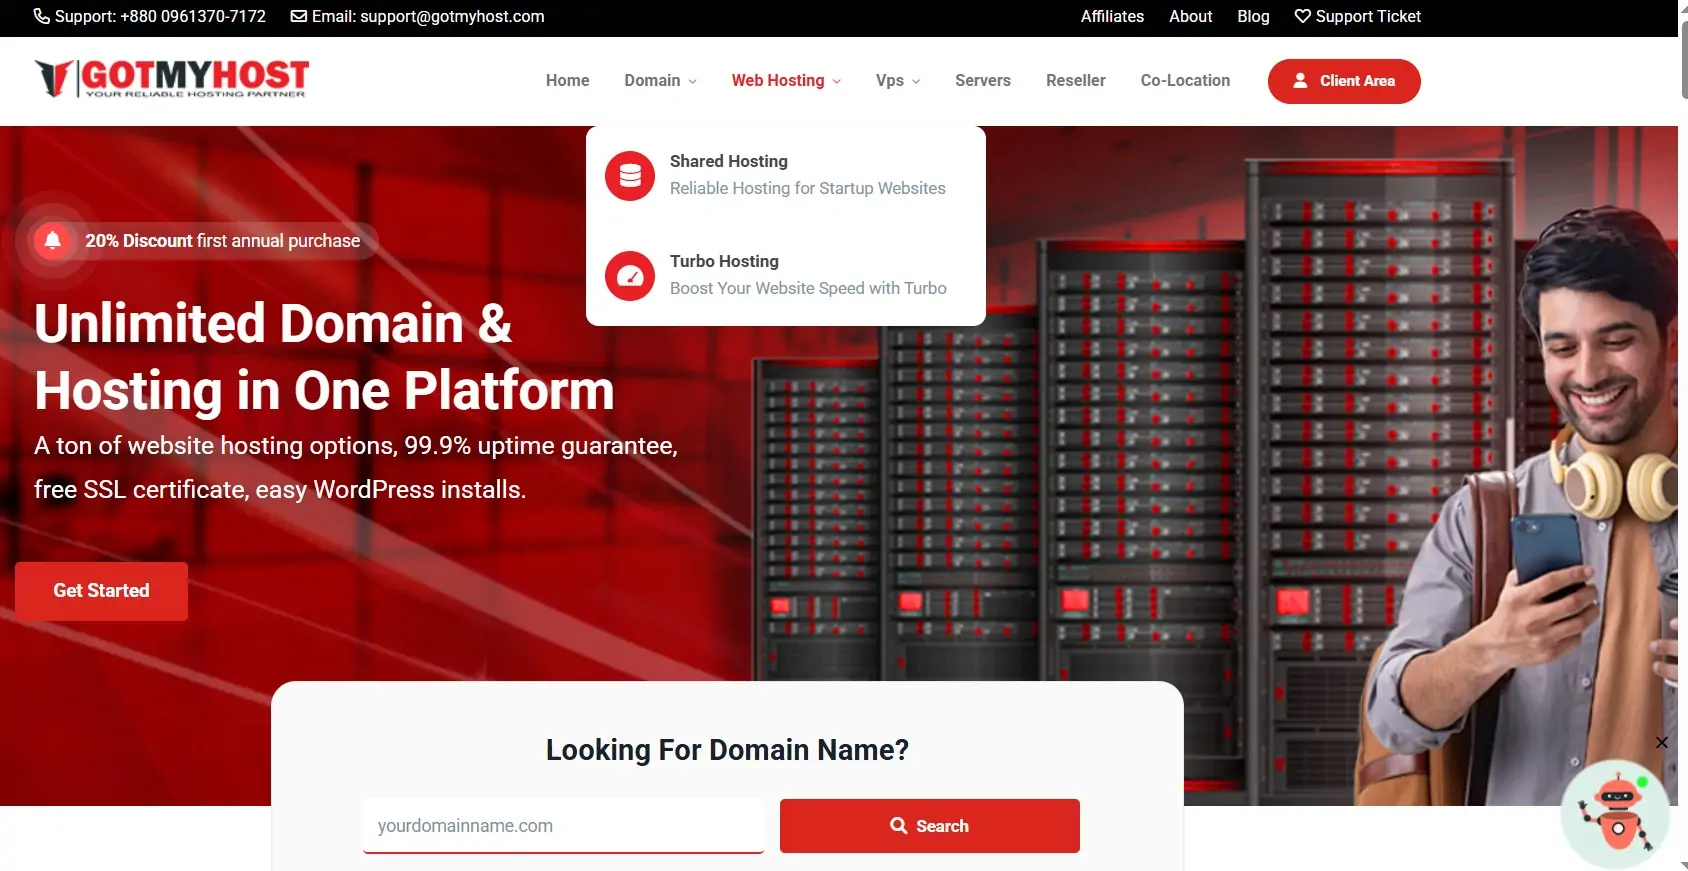Open the Servers menu item
The height and width of the screenshot is (871, 1688).
pyautogui.click(x=983, y=81)
